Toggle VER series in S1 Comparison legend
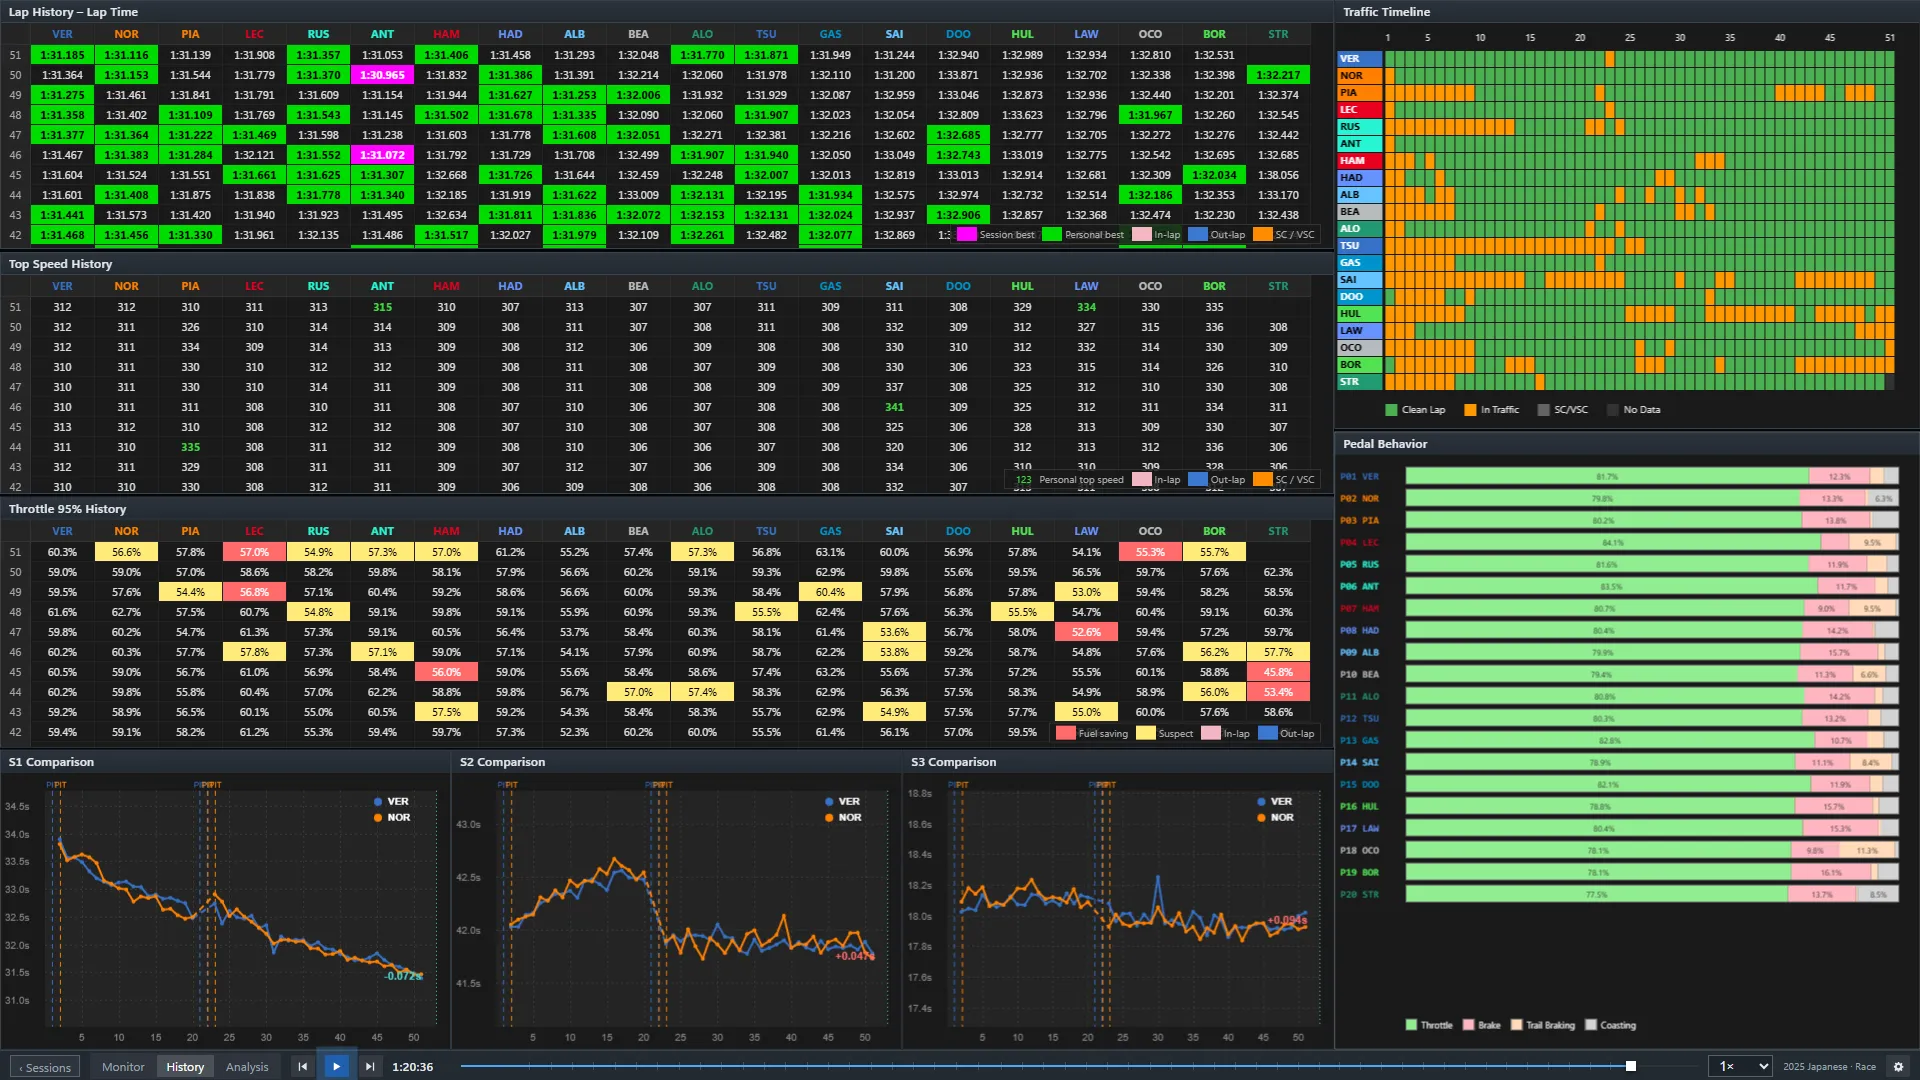 pyautogui.click(x=391, y=801)
